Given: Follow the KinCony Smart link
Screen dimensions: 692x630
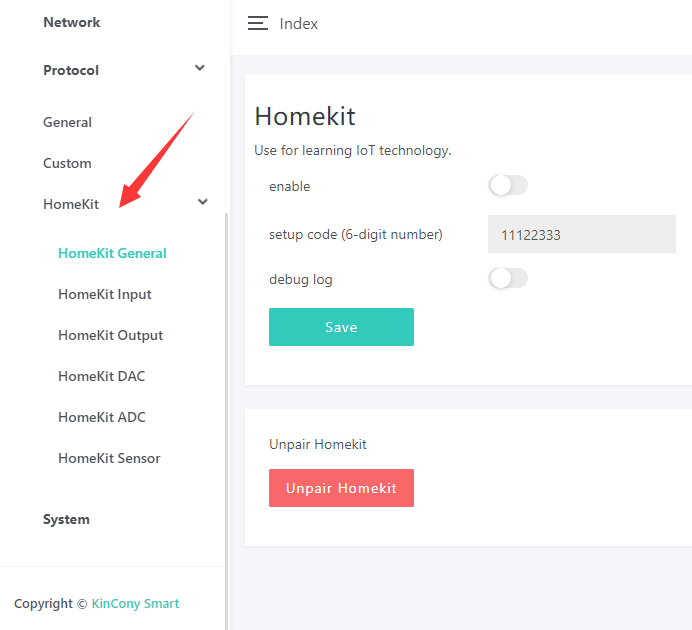Looking at the screenshot, I should pyautogui.click(x=135, y=603).
